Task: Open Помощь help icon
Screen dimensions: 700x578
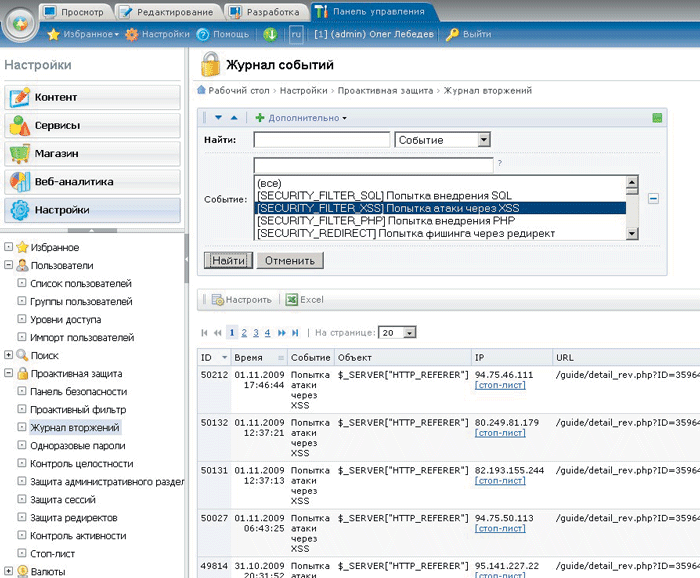Action: pyautogui.click(x=203, y=34)
